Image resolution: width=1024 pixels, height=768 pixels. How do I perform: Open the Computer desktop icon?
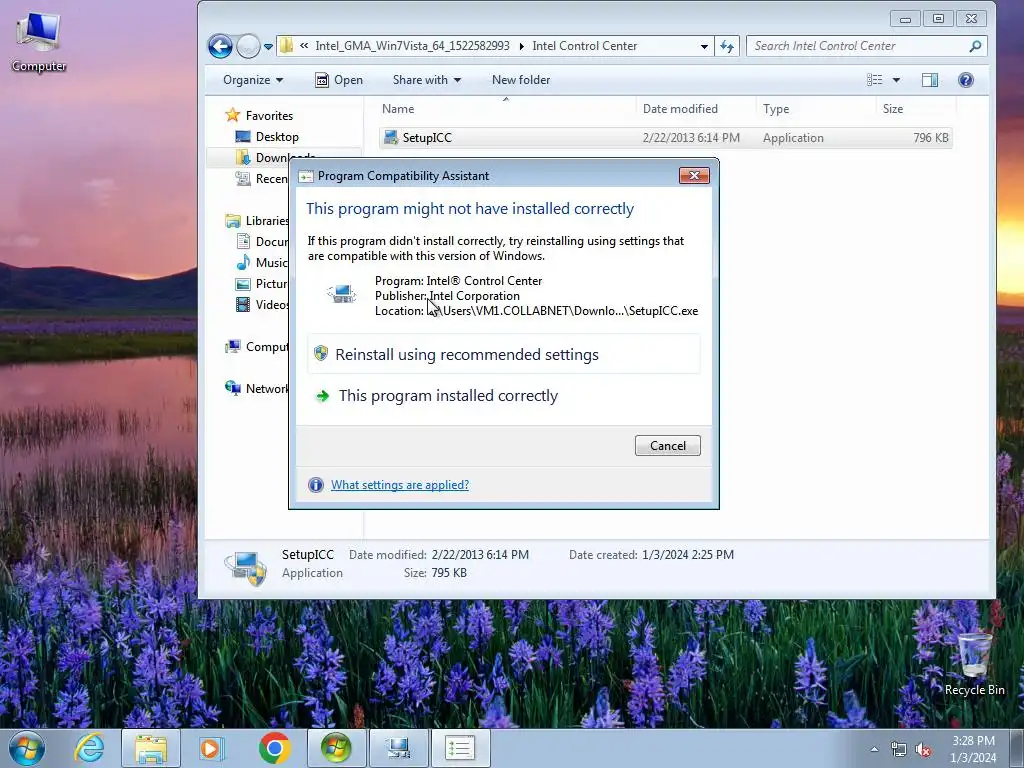pyautogui.click(x=39, y=42)
